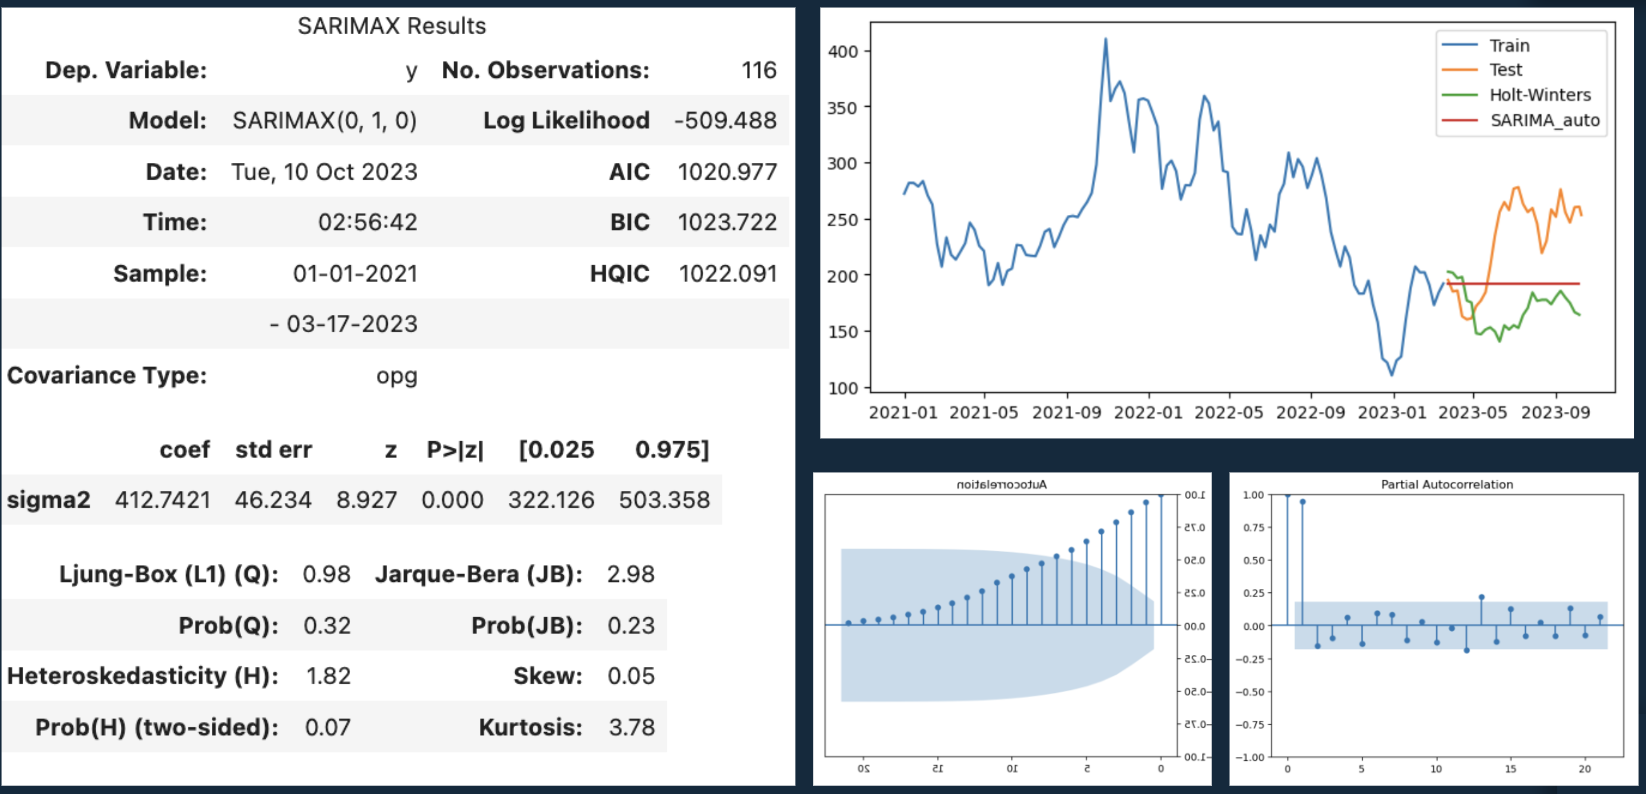Select the Prob(Q) value 0.32

327,626
